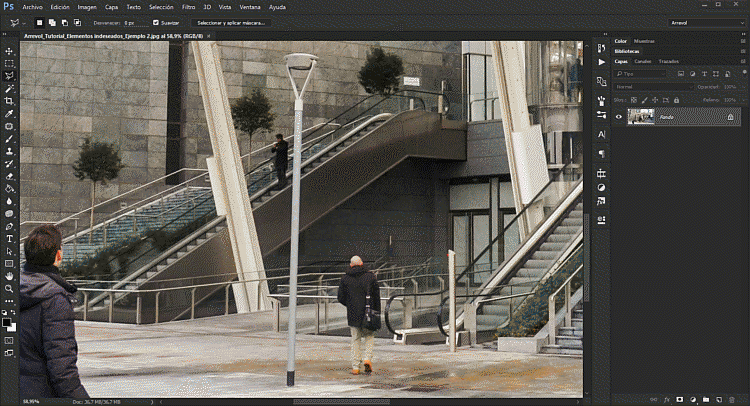Switch to the Muestras tab

pyautogui.click(x=644, y=41)
